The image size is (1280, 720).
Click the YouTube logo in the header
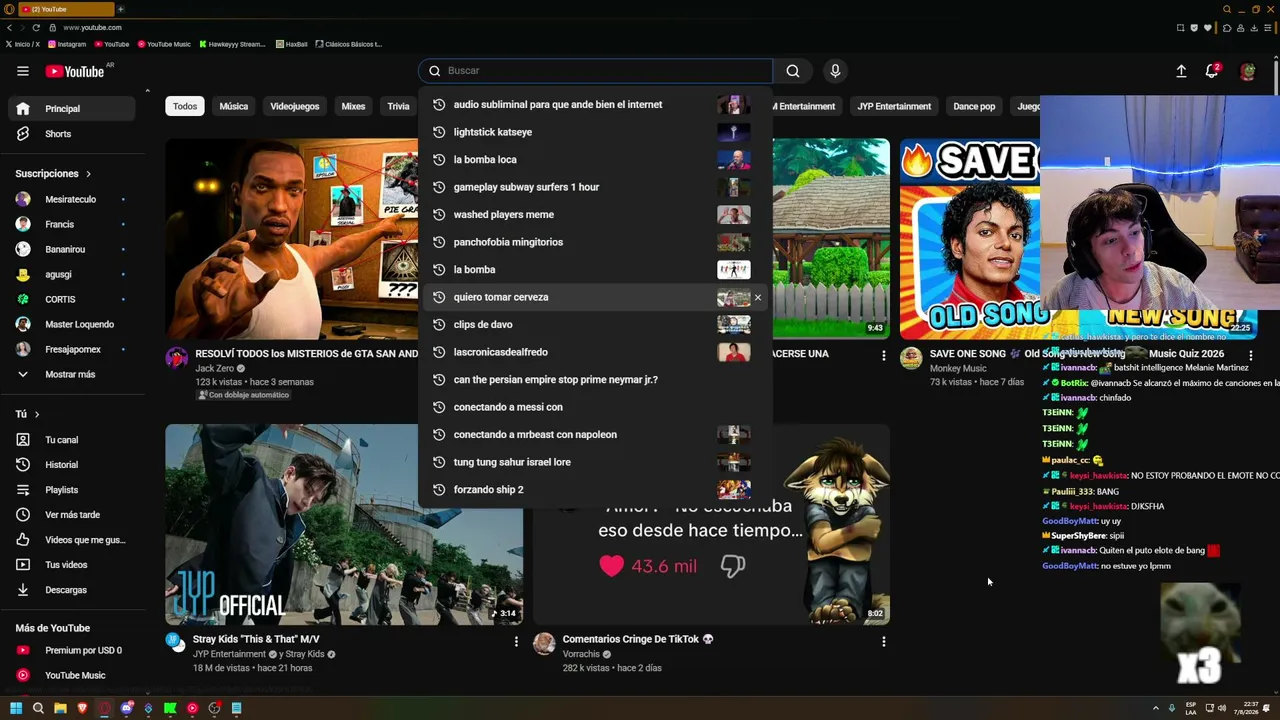tap(75, 71)
